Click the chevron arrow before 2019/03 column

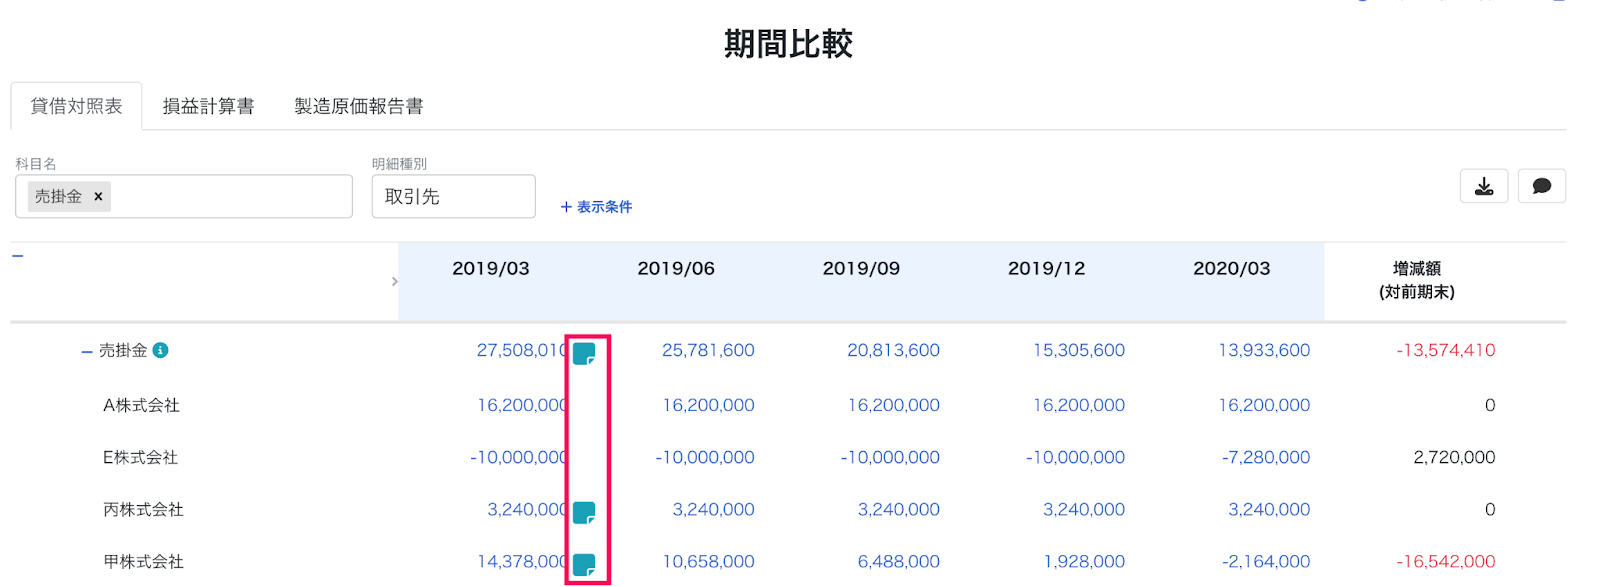(395, 282)
